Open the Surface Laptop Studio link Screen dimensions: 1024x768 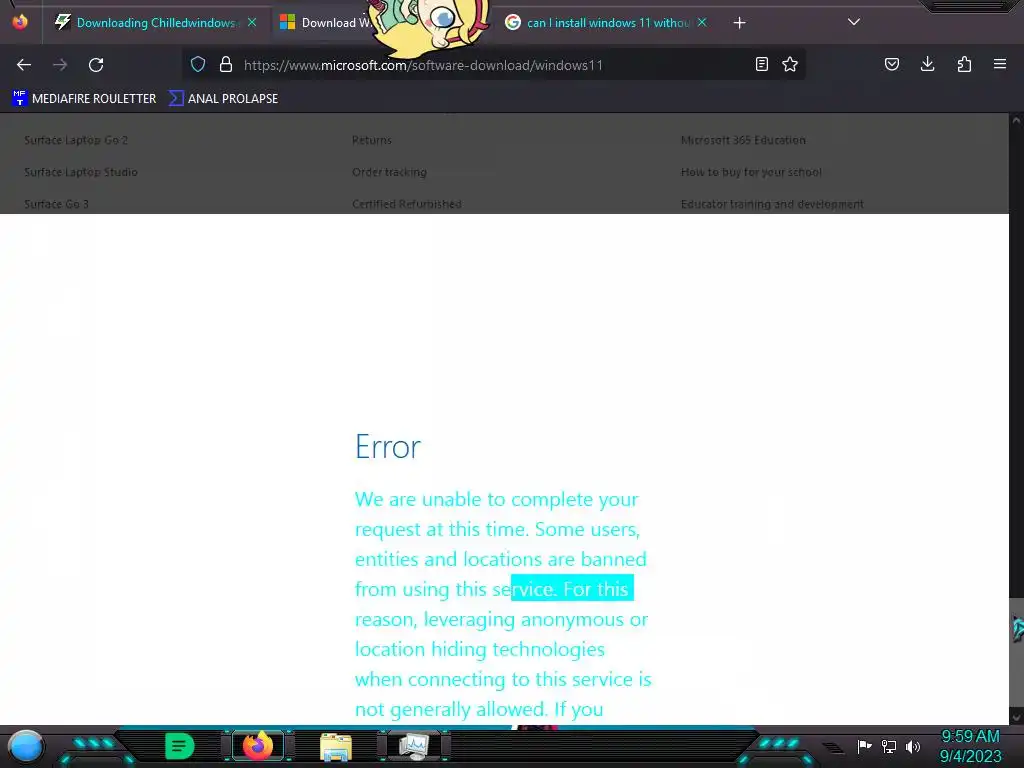tap(80, 172)
